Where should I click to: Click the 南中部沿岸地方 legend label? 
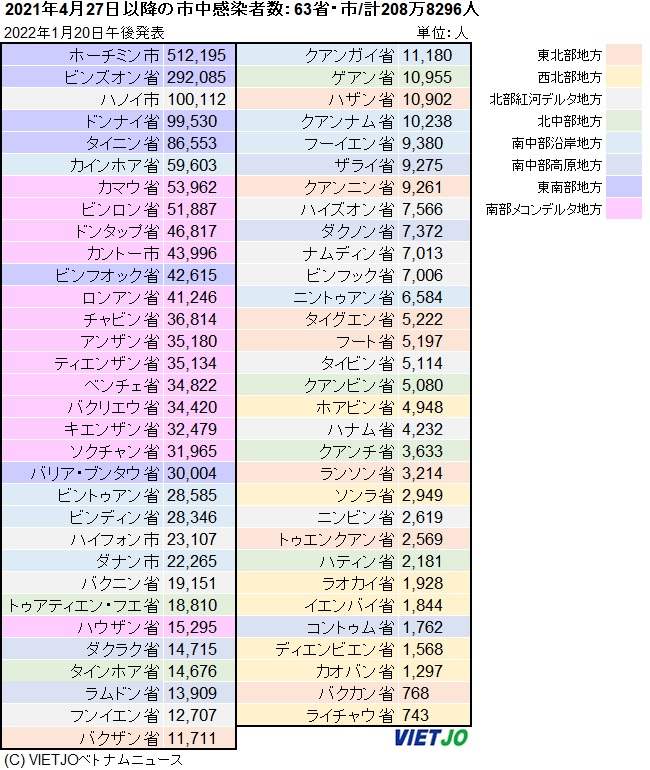[556, 143]
